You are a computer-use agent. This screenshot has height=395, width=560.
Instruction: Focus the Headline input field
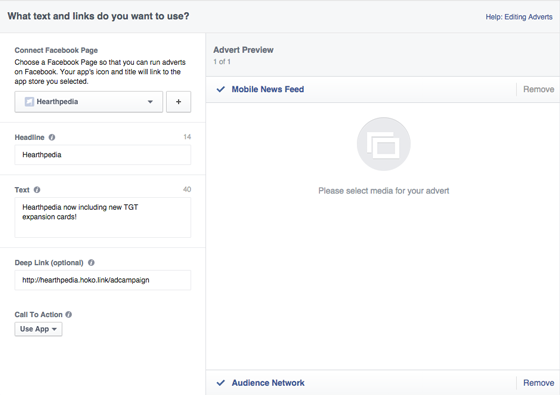102,155
